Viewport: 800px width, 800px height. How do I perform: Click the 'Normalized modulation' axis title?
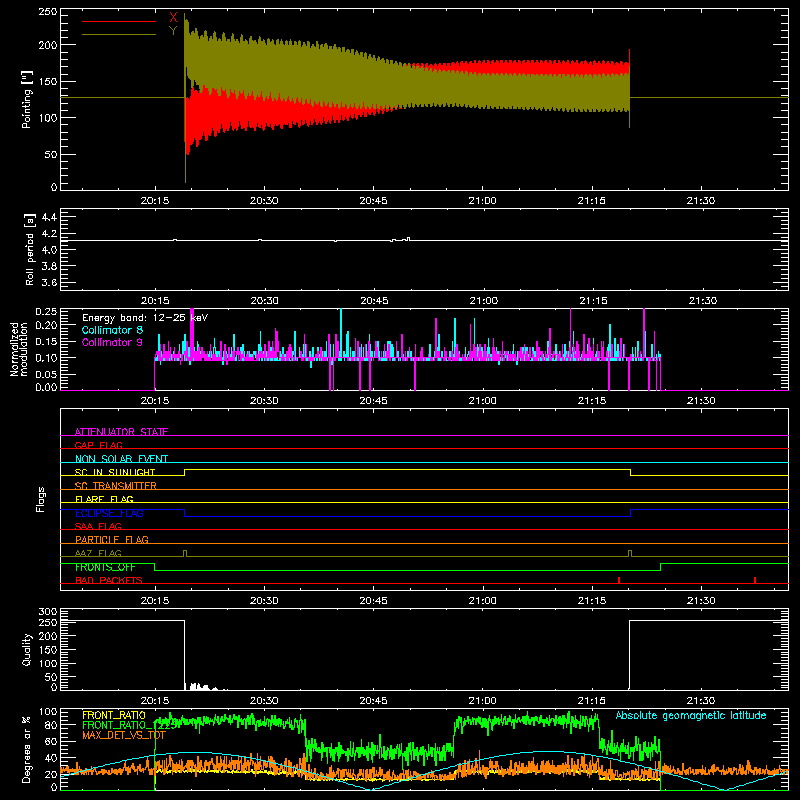(19, 349)
